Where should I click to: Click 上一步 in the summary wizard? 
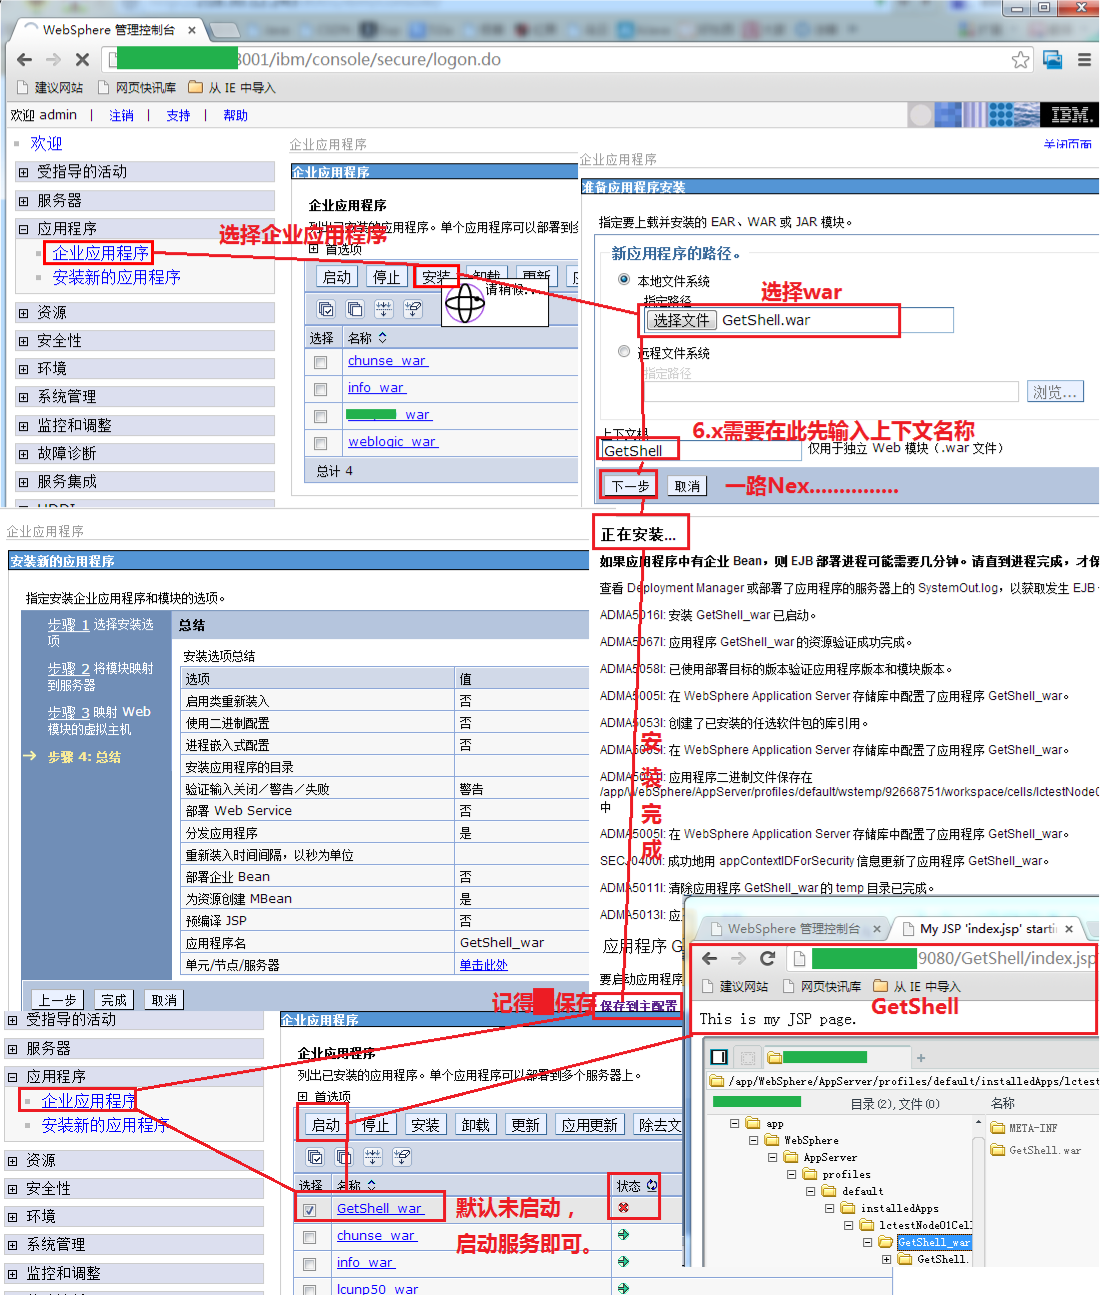[57, 1000]
